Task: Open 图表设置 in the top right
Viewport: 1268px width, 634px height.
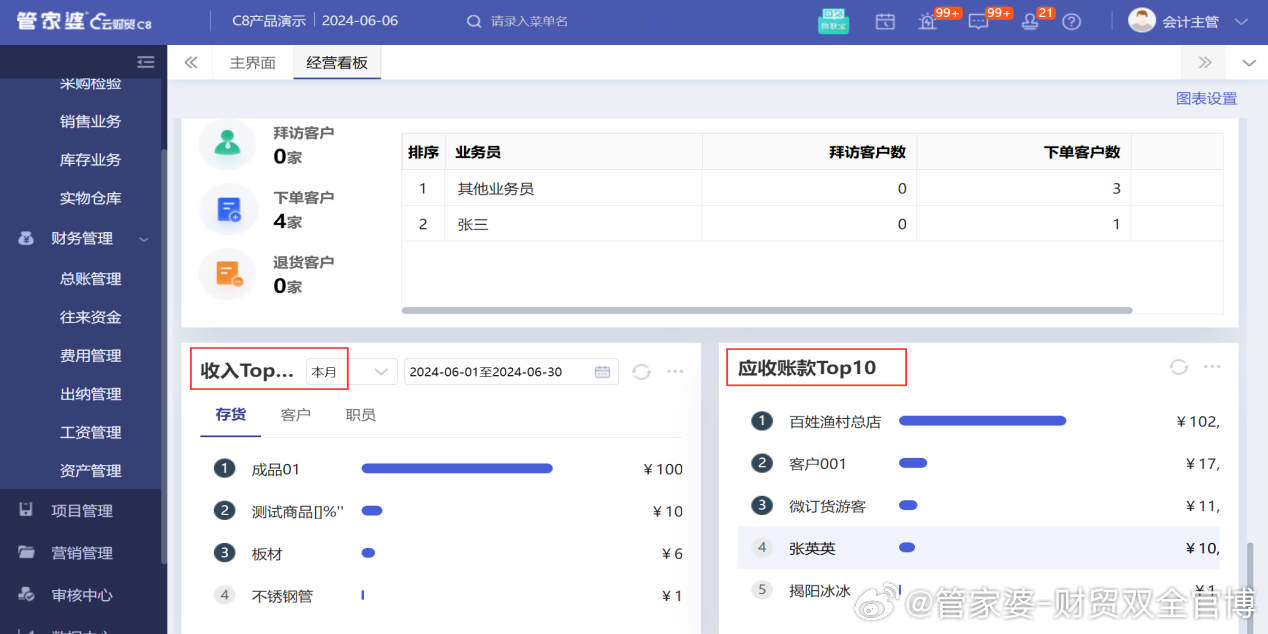Action: [1206, 97]
